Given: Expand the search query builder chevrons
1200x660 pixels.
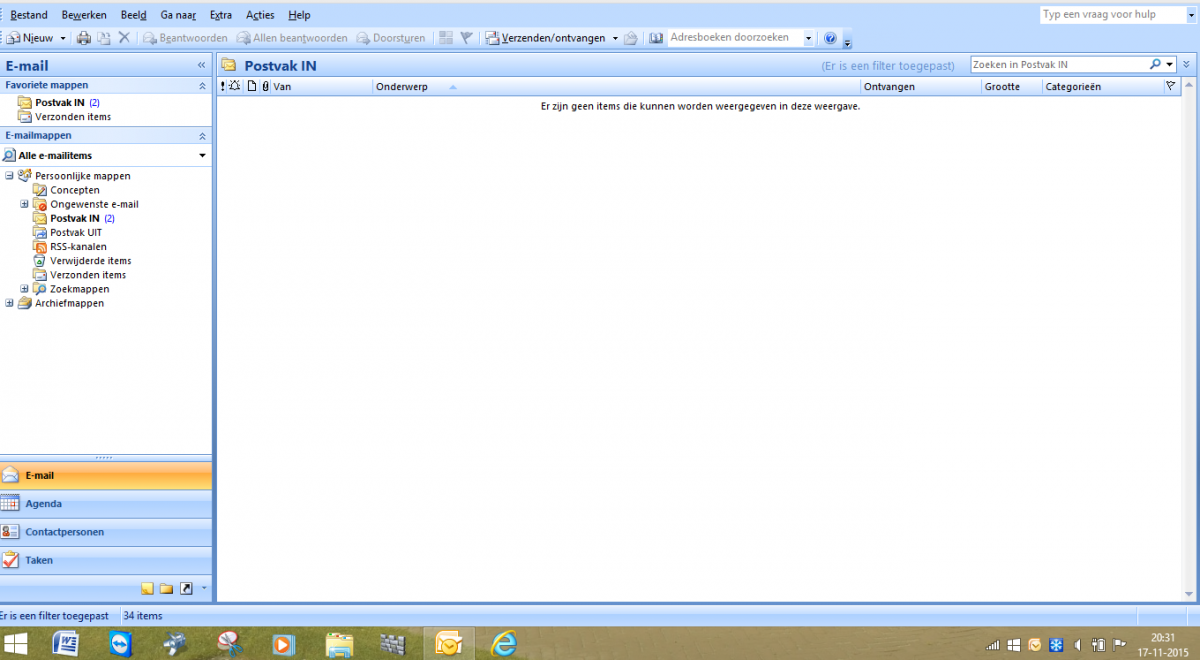Looking at the screenshot, I should pos(1187,64).
